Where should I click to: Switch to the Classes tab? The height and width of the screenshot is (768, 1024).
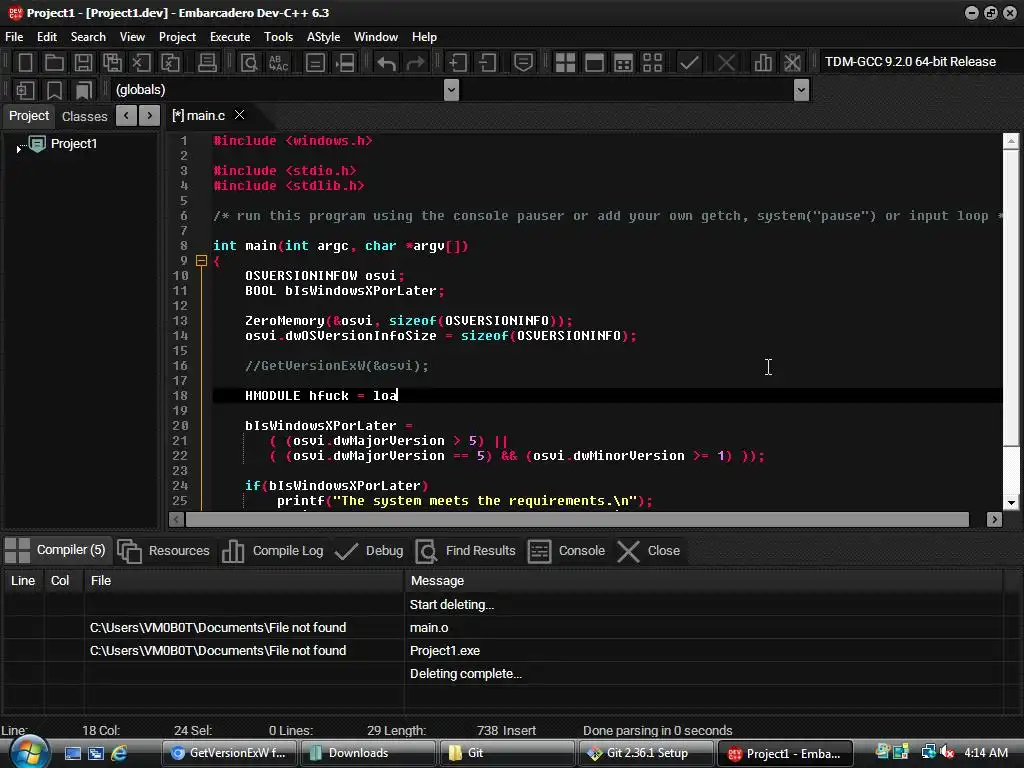pyautogui.click(x=84, y=116)
